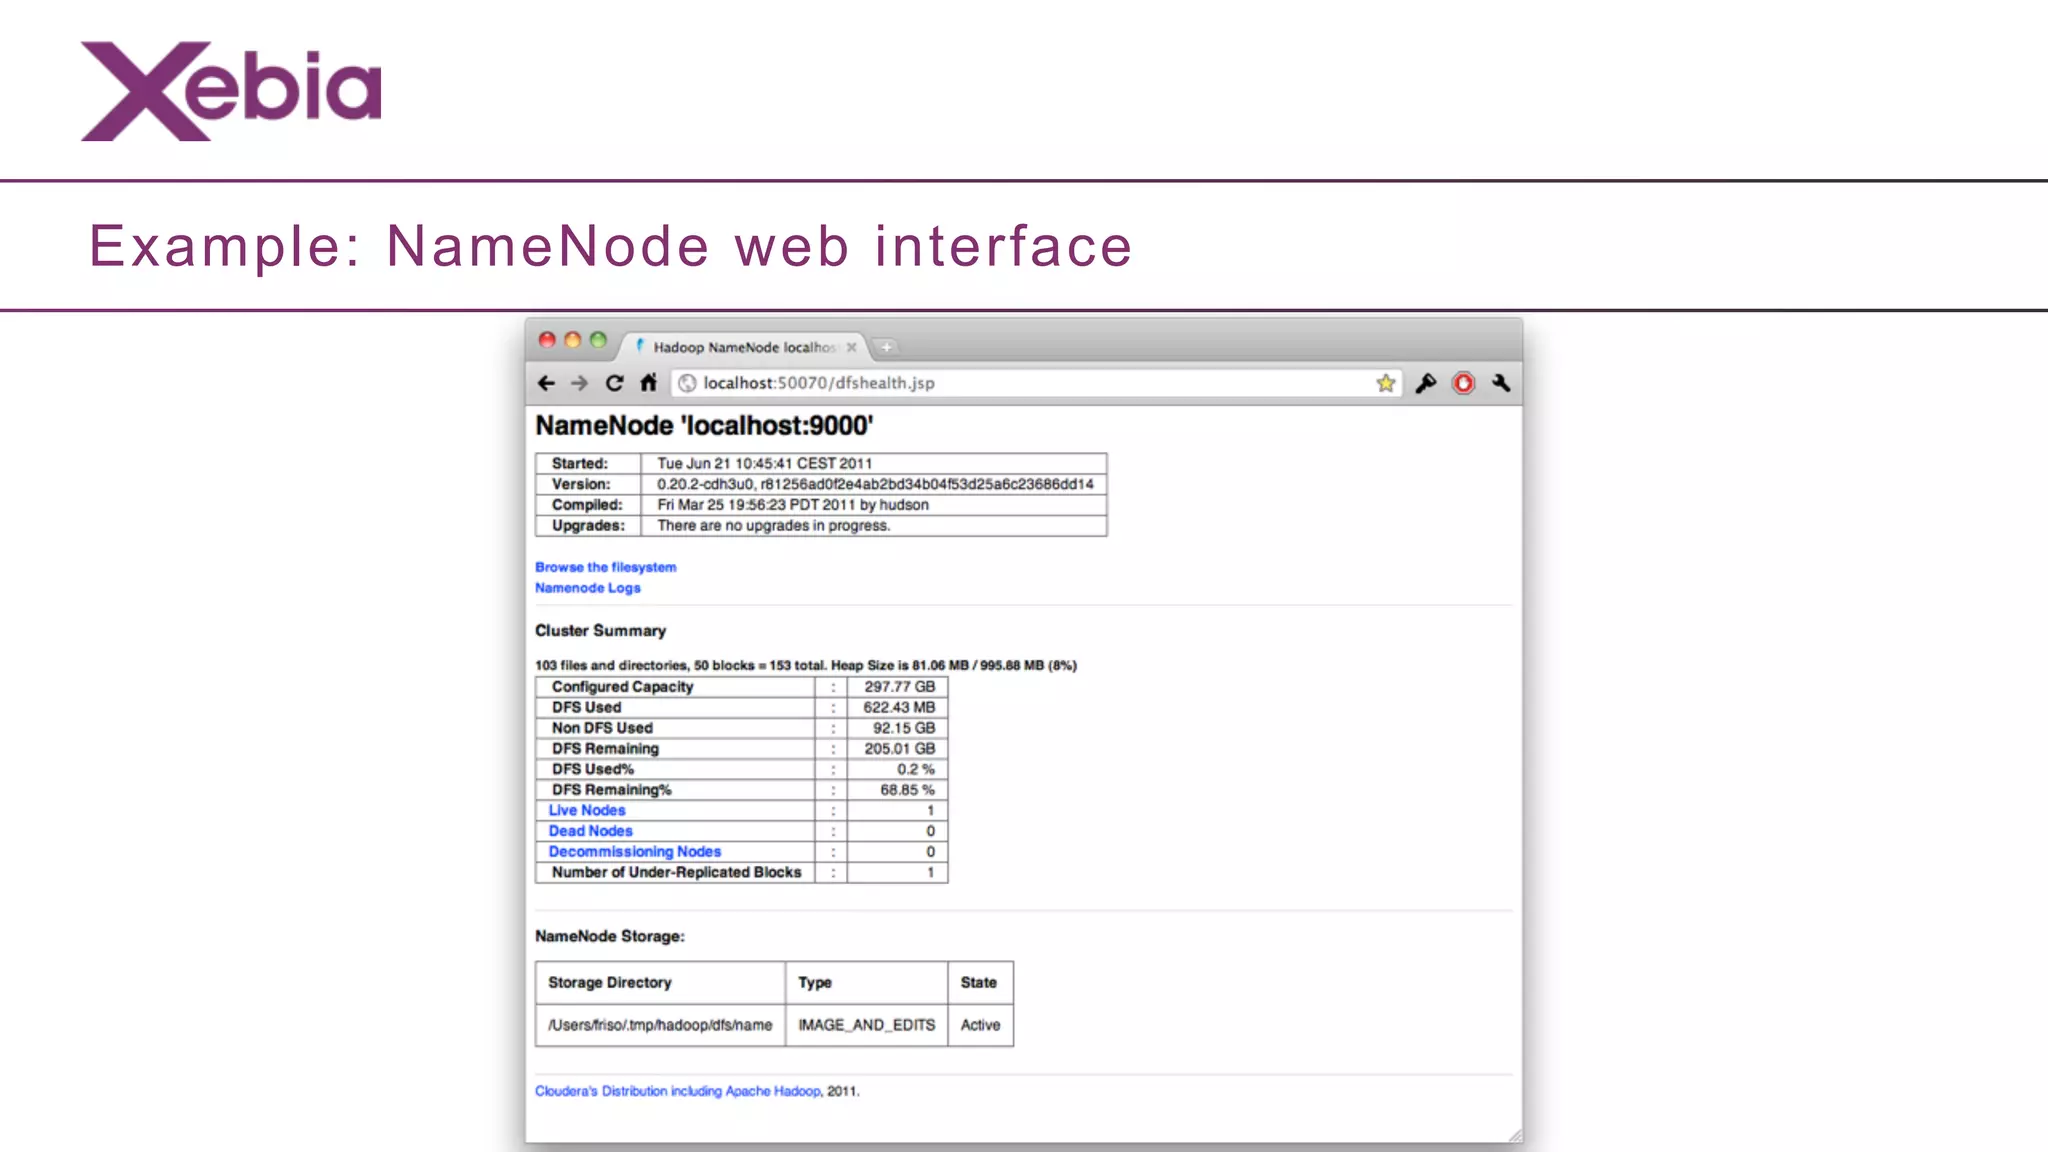Image resolution: width=2048 pixels, height=1152 pixels.
Task: Click the Cluster Summary heading
Action: pos(600,631)
